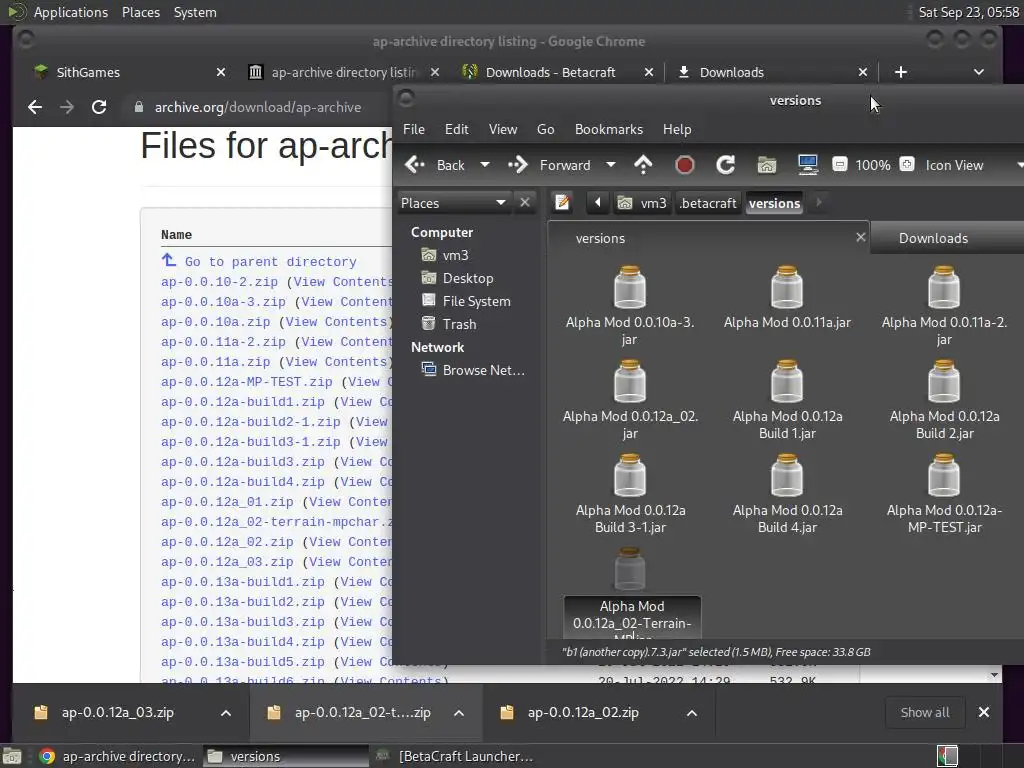1024x768 pixels.
Task: Go up to the parent folder
Action: 643,165
